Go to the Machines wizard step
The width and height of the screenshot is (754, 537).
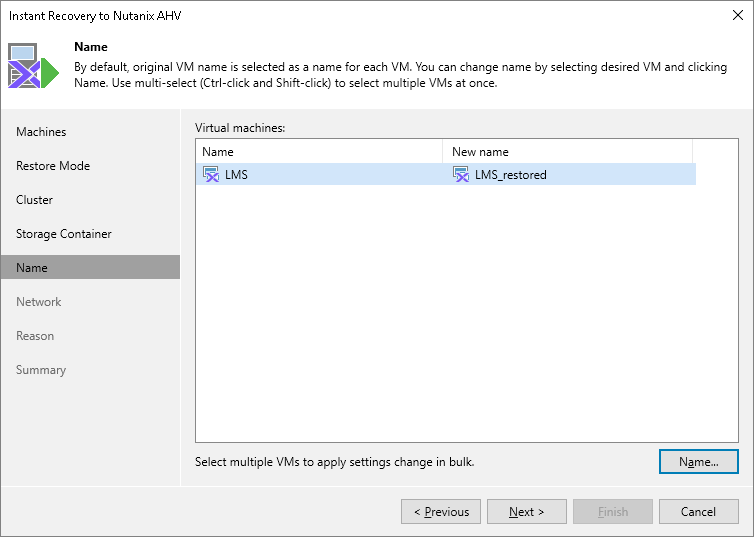tap(41, 132)
